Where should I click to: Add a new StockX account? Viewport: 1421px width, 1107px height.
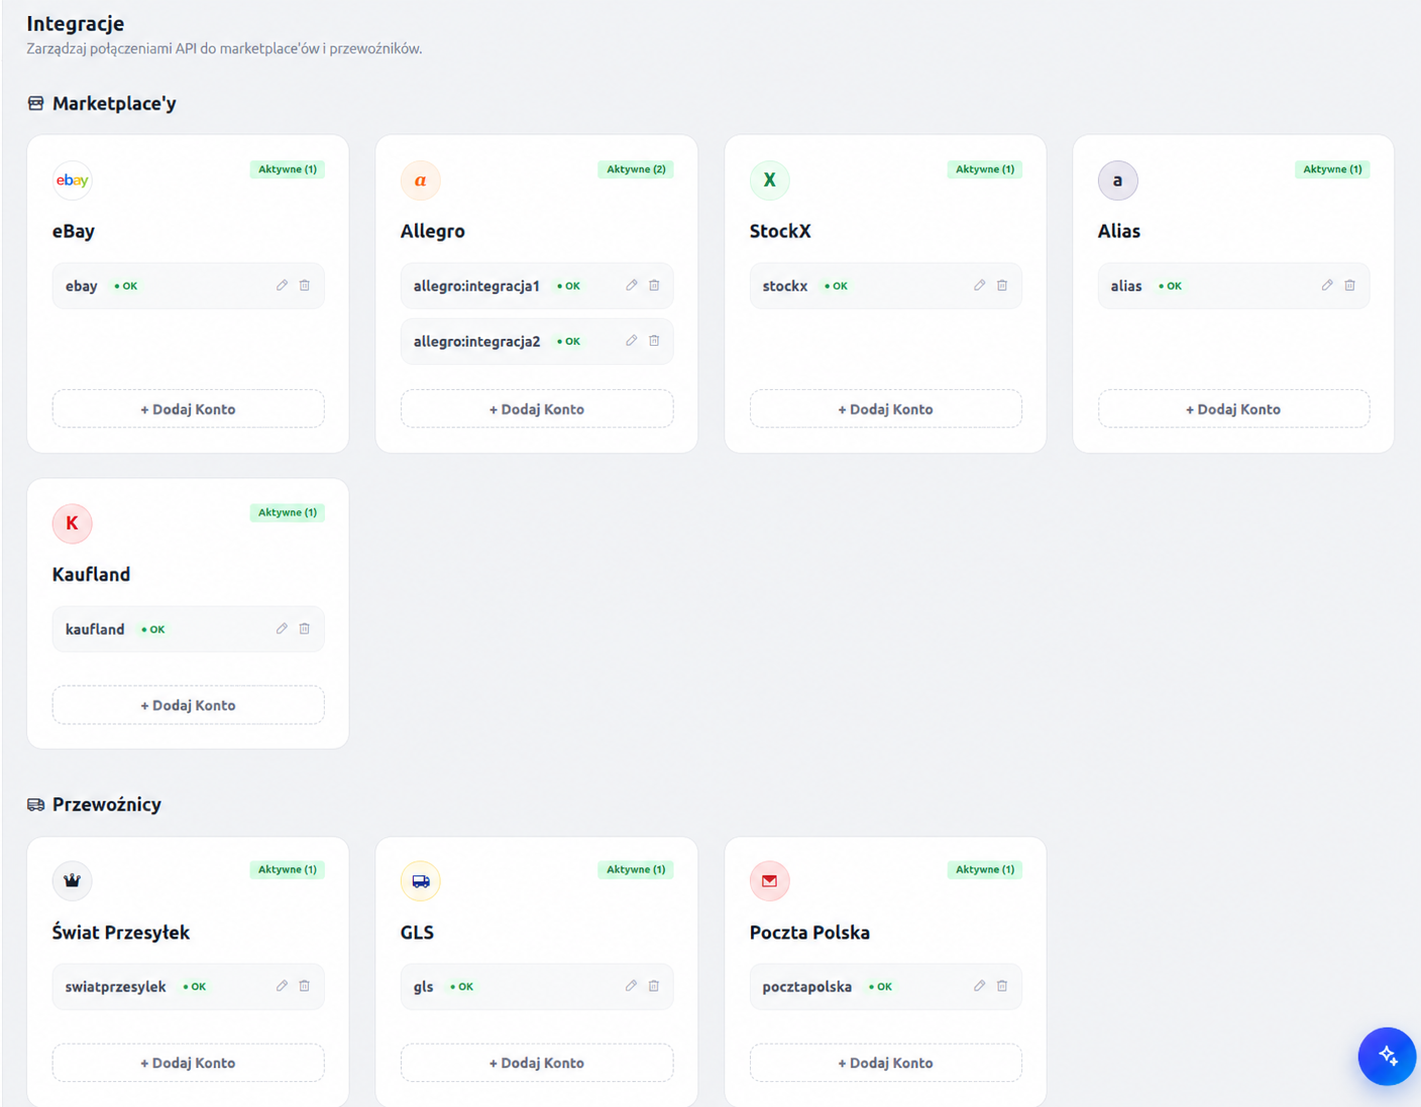click(x=885, y=409)
